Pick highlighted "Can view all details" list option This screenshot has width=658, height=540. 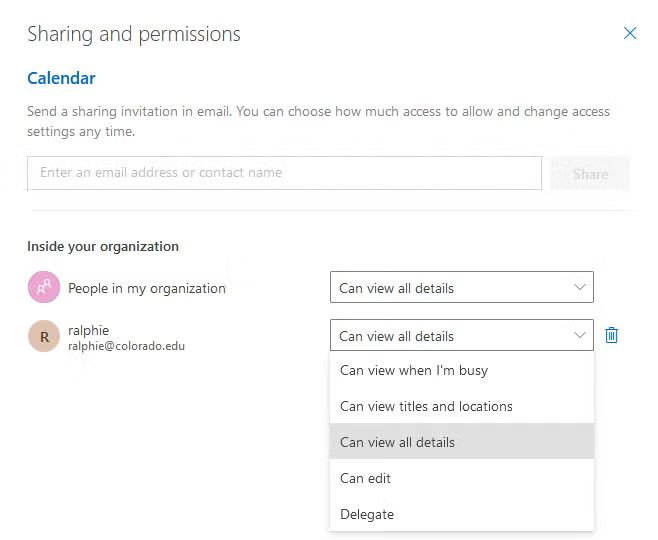pos(397,442)
